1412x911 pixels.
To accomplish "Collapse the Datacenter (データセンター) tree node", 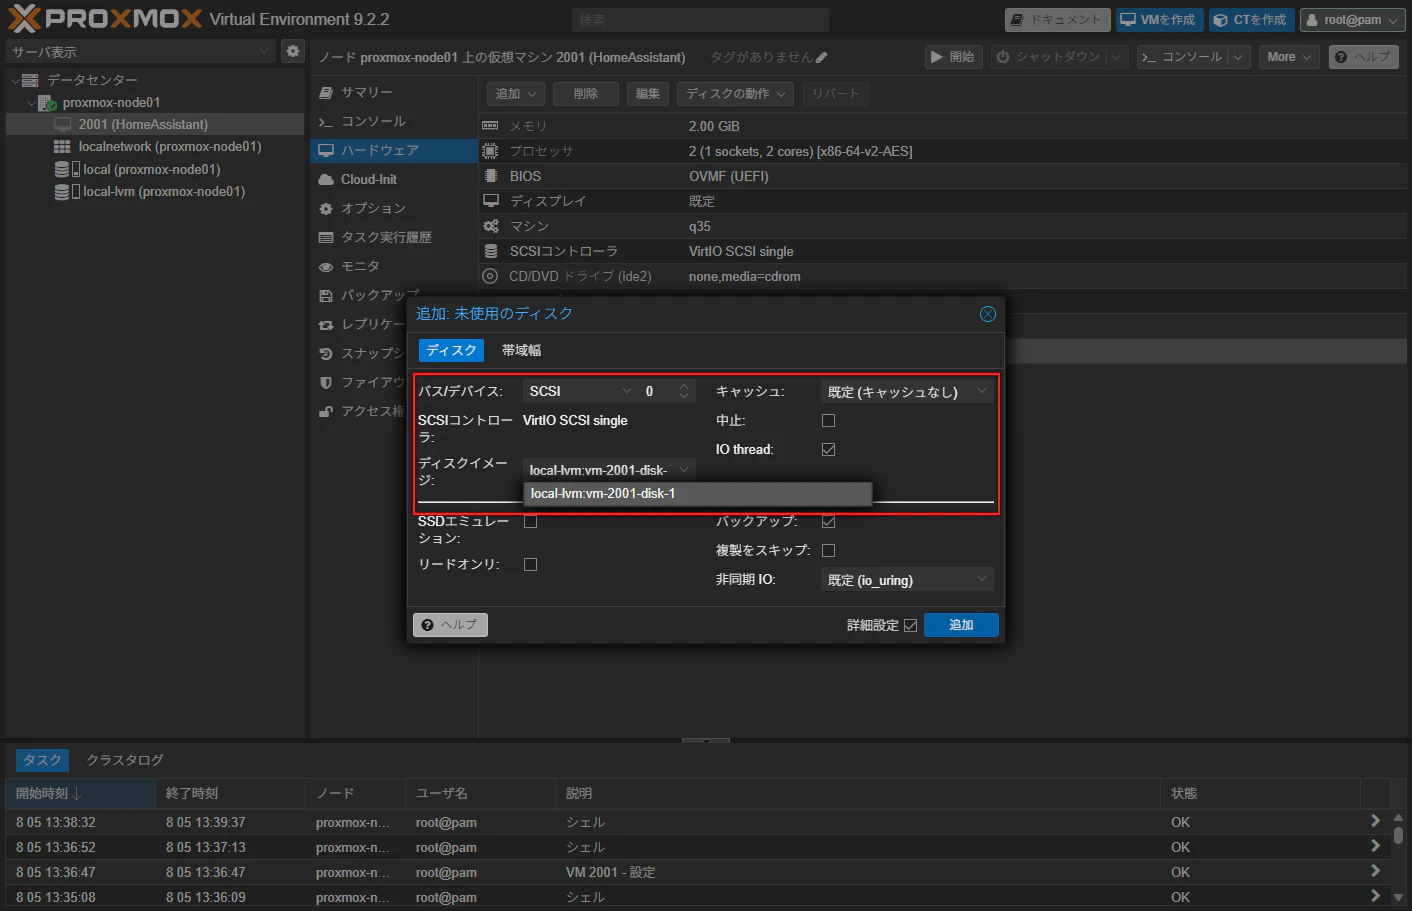I will [x=15, y=80].
